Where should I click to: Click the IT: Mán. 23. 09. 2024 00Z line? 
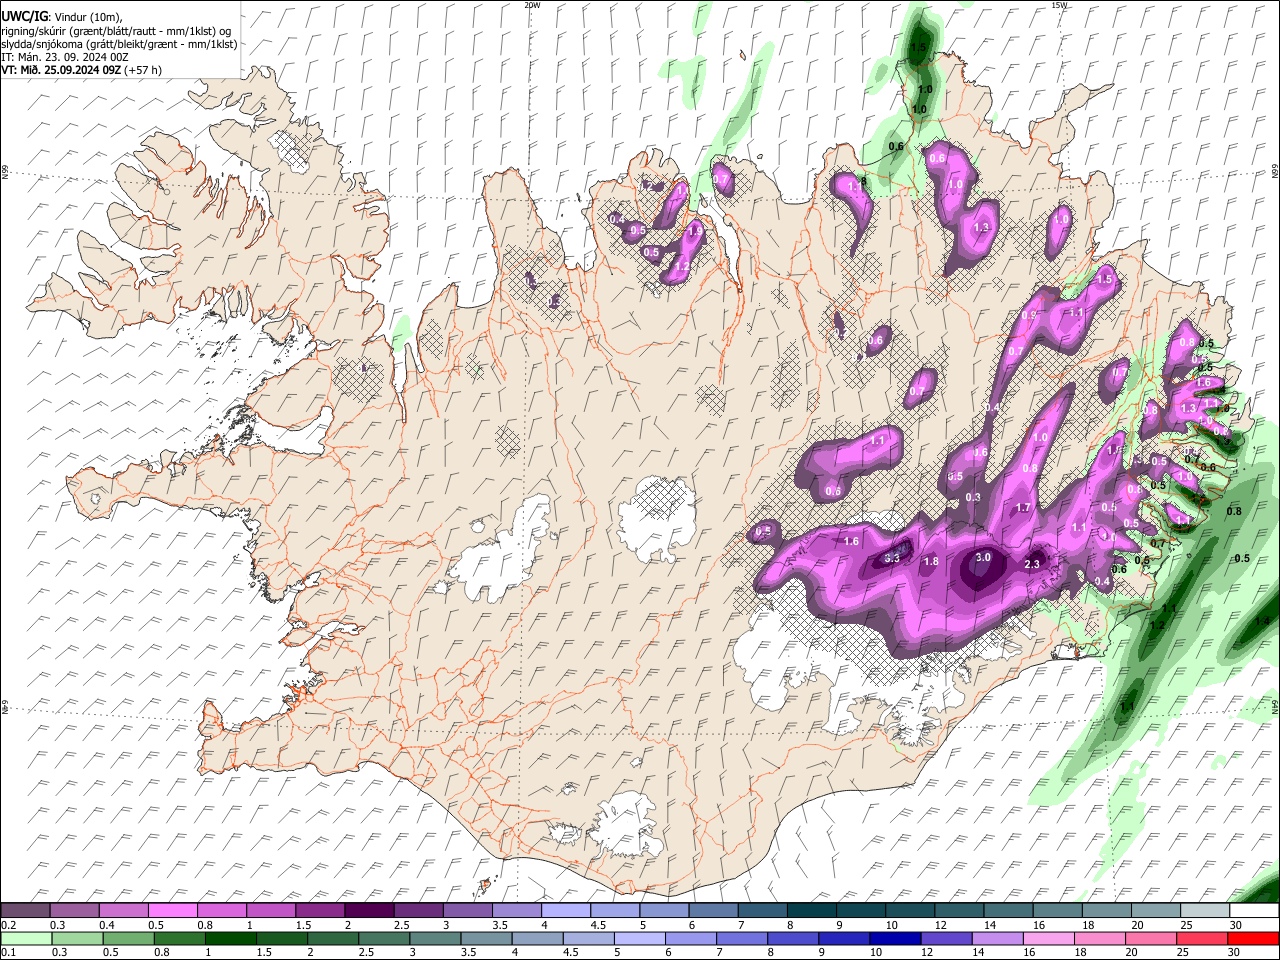(65, 57)
